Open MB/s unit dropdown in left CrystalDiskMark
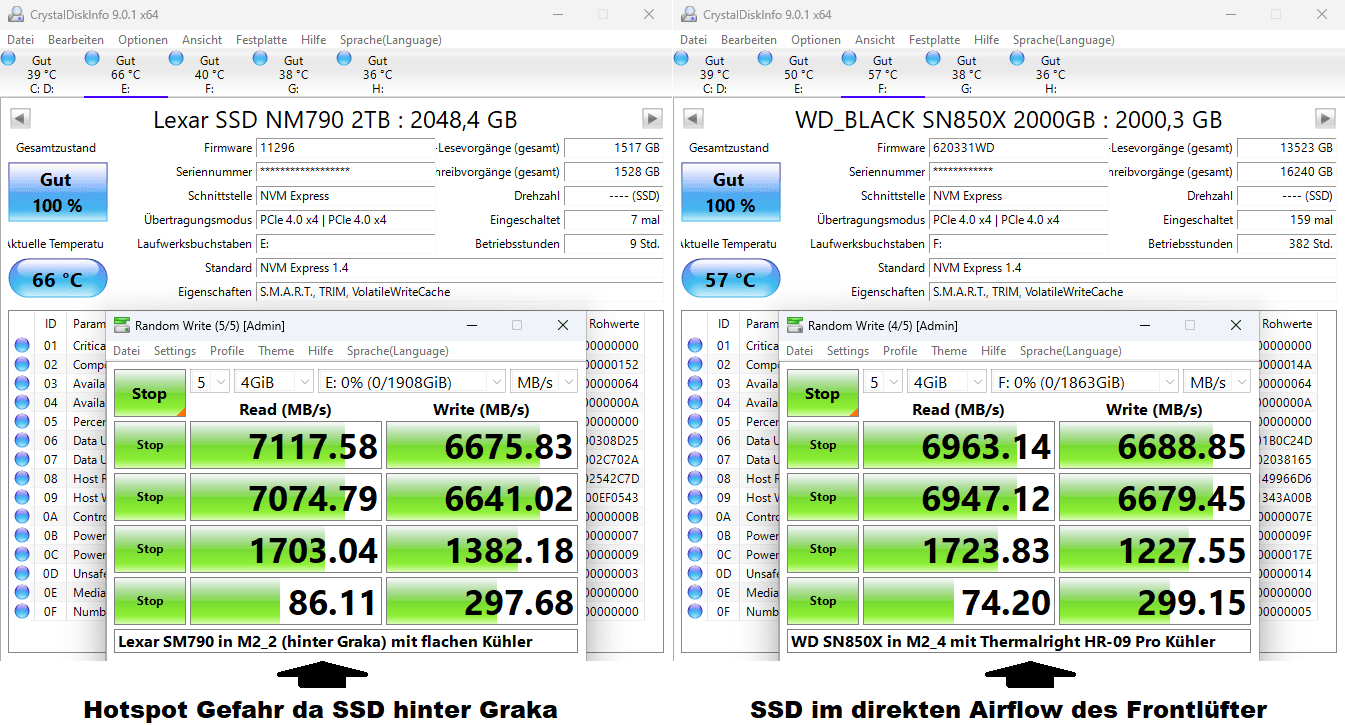The width and height of the screenshot is (1345, 726). 544,382
